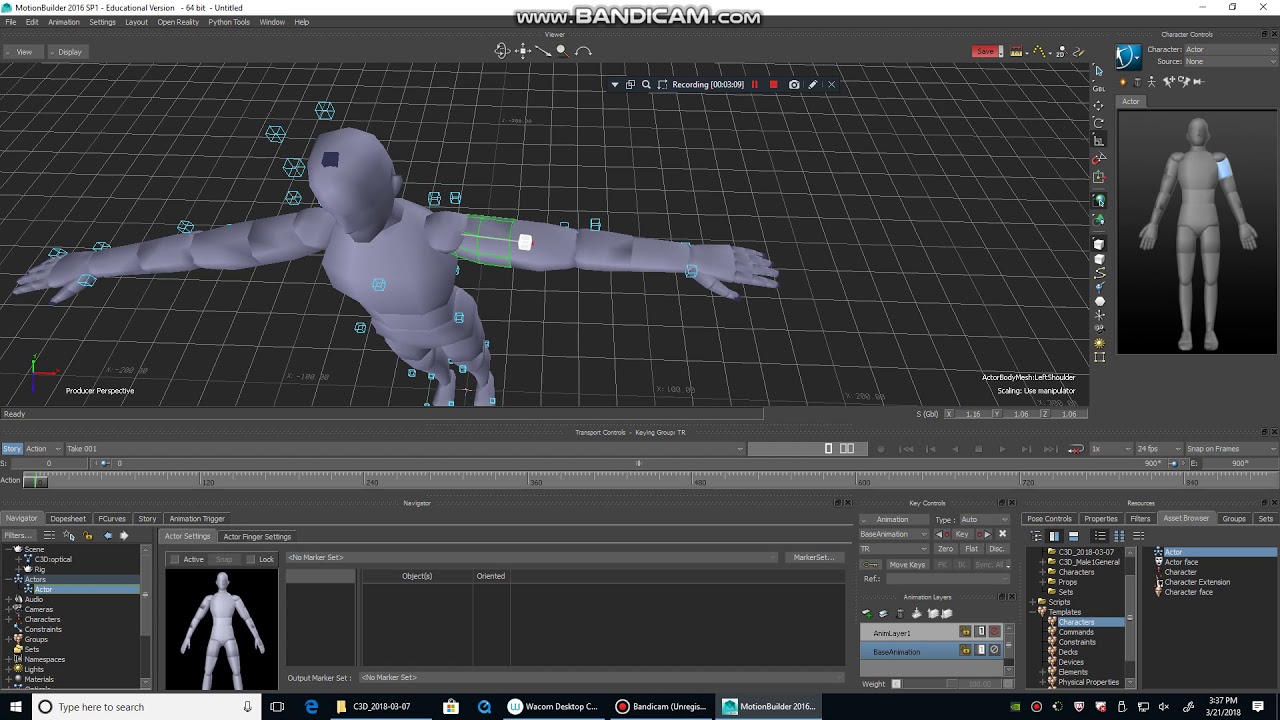Go to previous Navigator item arrow
This screenshot has width=1280, height=720.
[108, 536]
